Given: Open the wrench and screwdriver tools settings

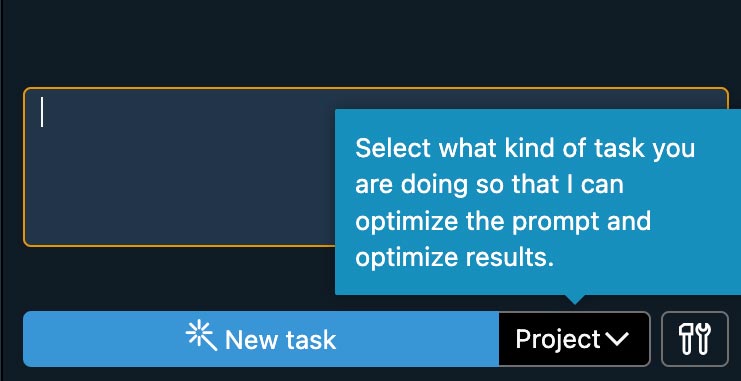Looking at the screenshot, I should pyautogui.click(x=694, y=339).
